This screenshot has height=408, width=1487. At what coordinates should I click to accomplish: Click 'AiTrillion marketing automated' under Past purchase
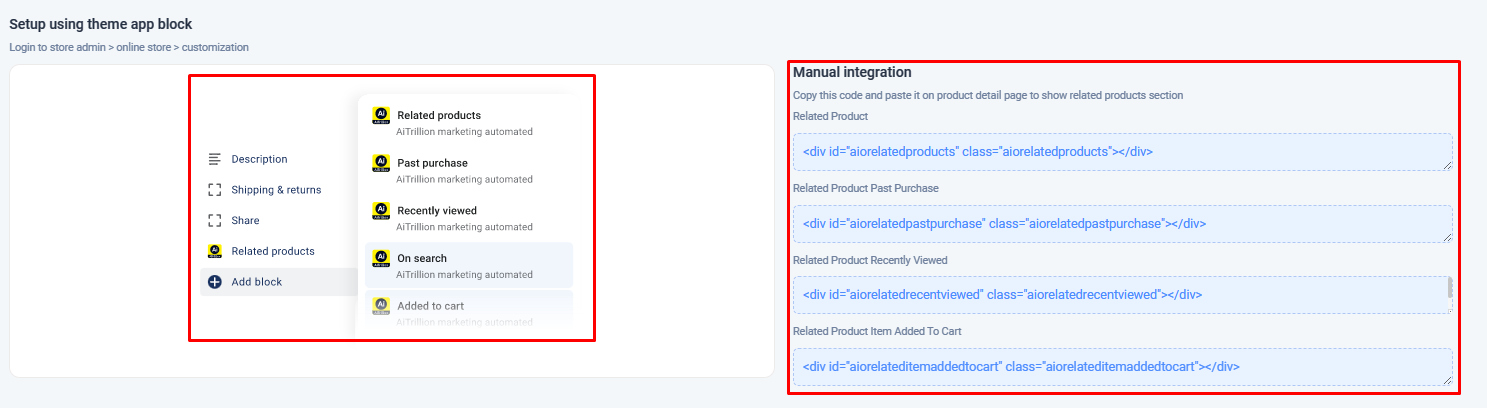coord(465,180)
